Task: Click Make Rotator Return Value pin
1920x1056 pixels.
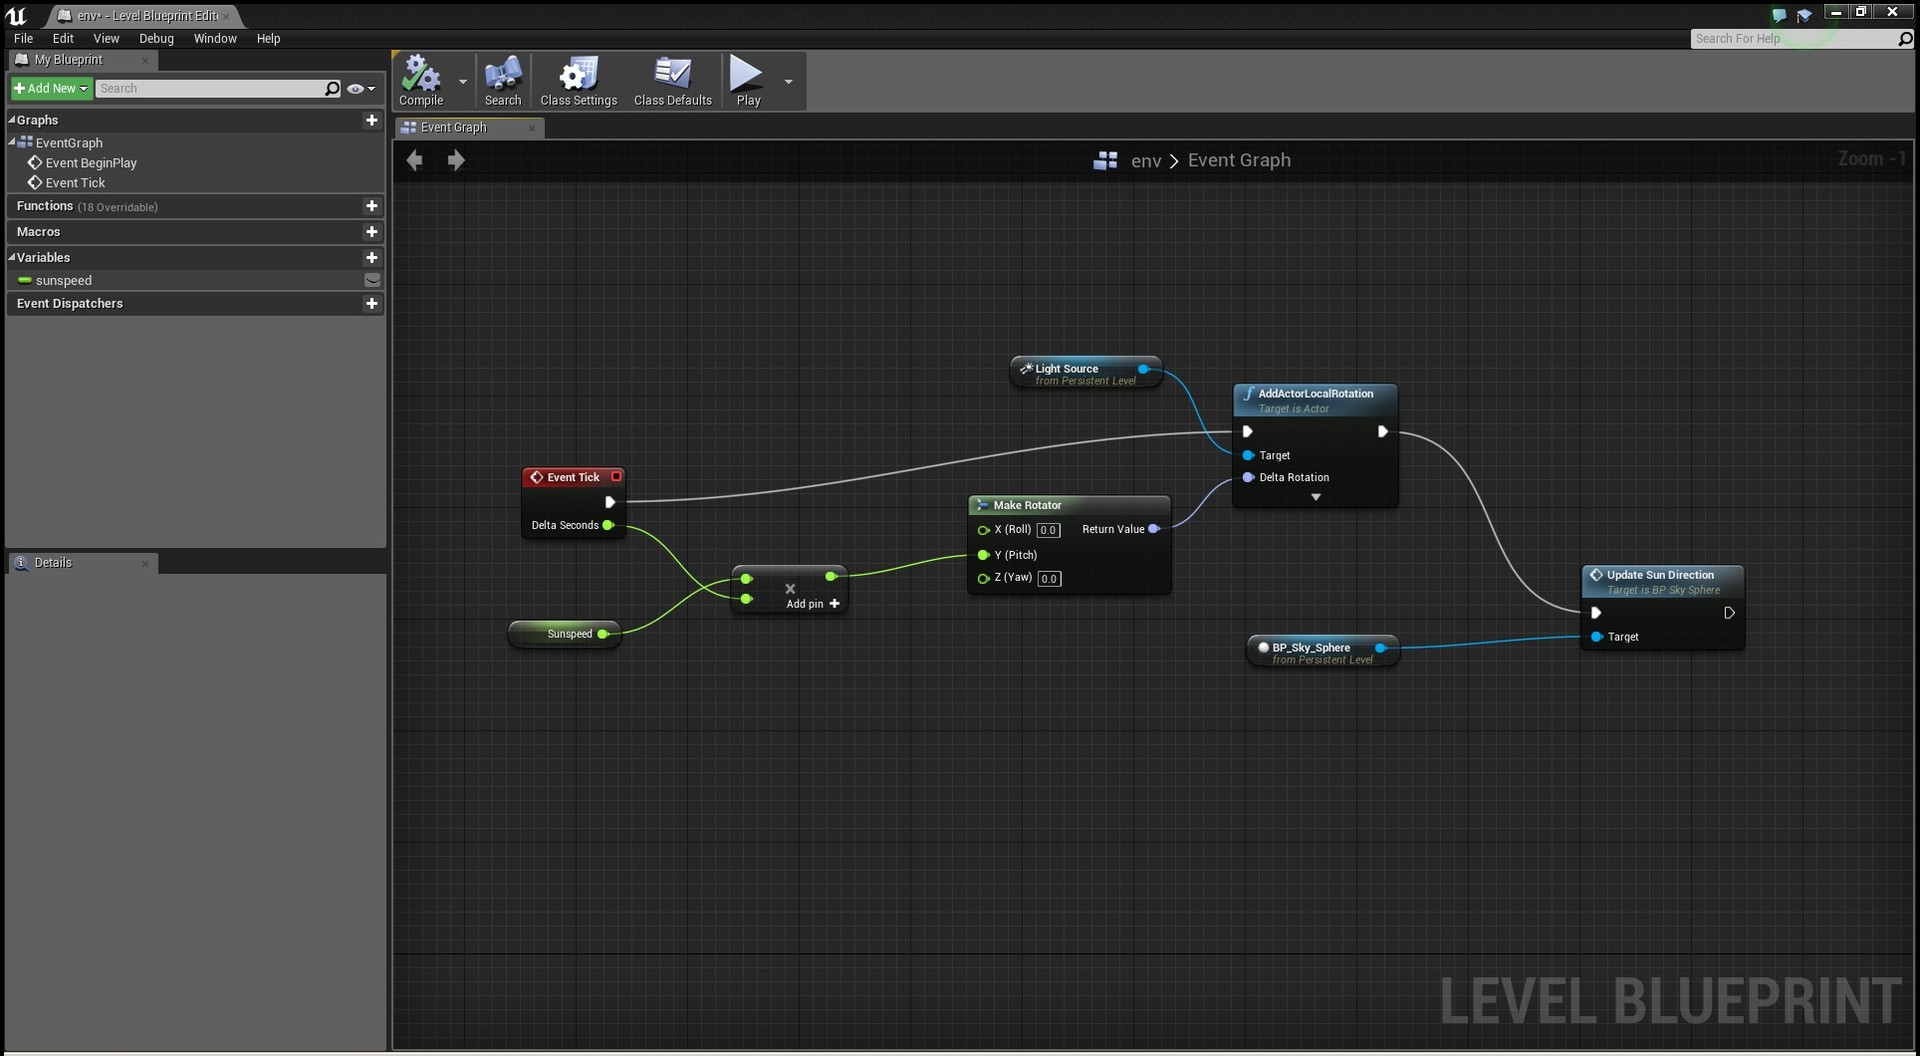Action: point(1154,529)
